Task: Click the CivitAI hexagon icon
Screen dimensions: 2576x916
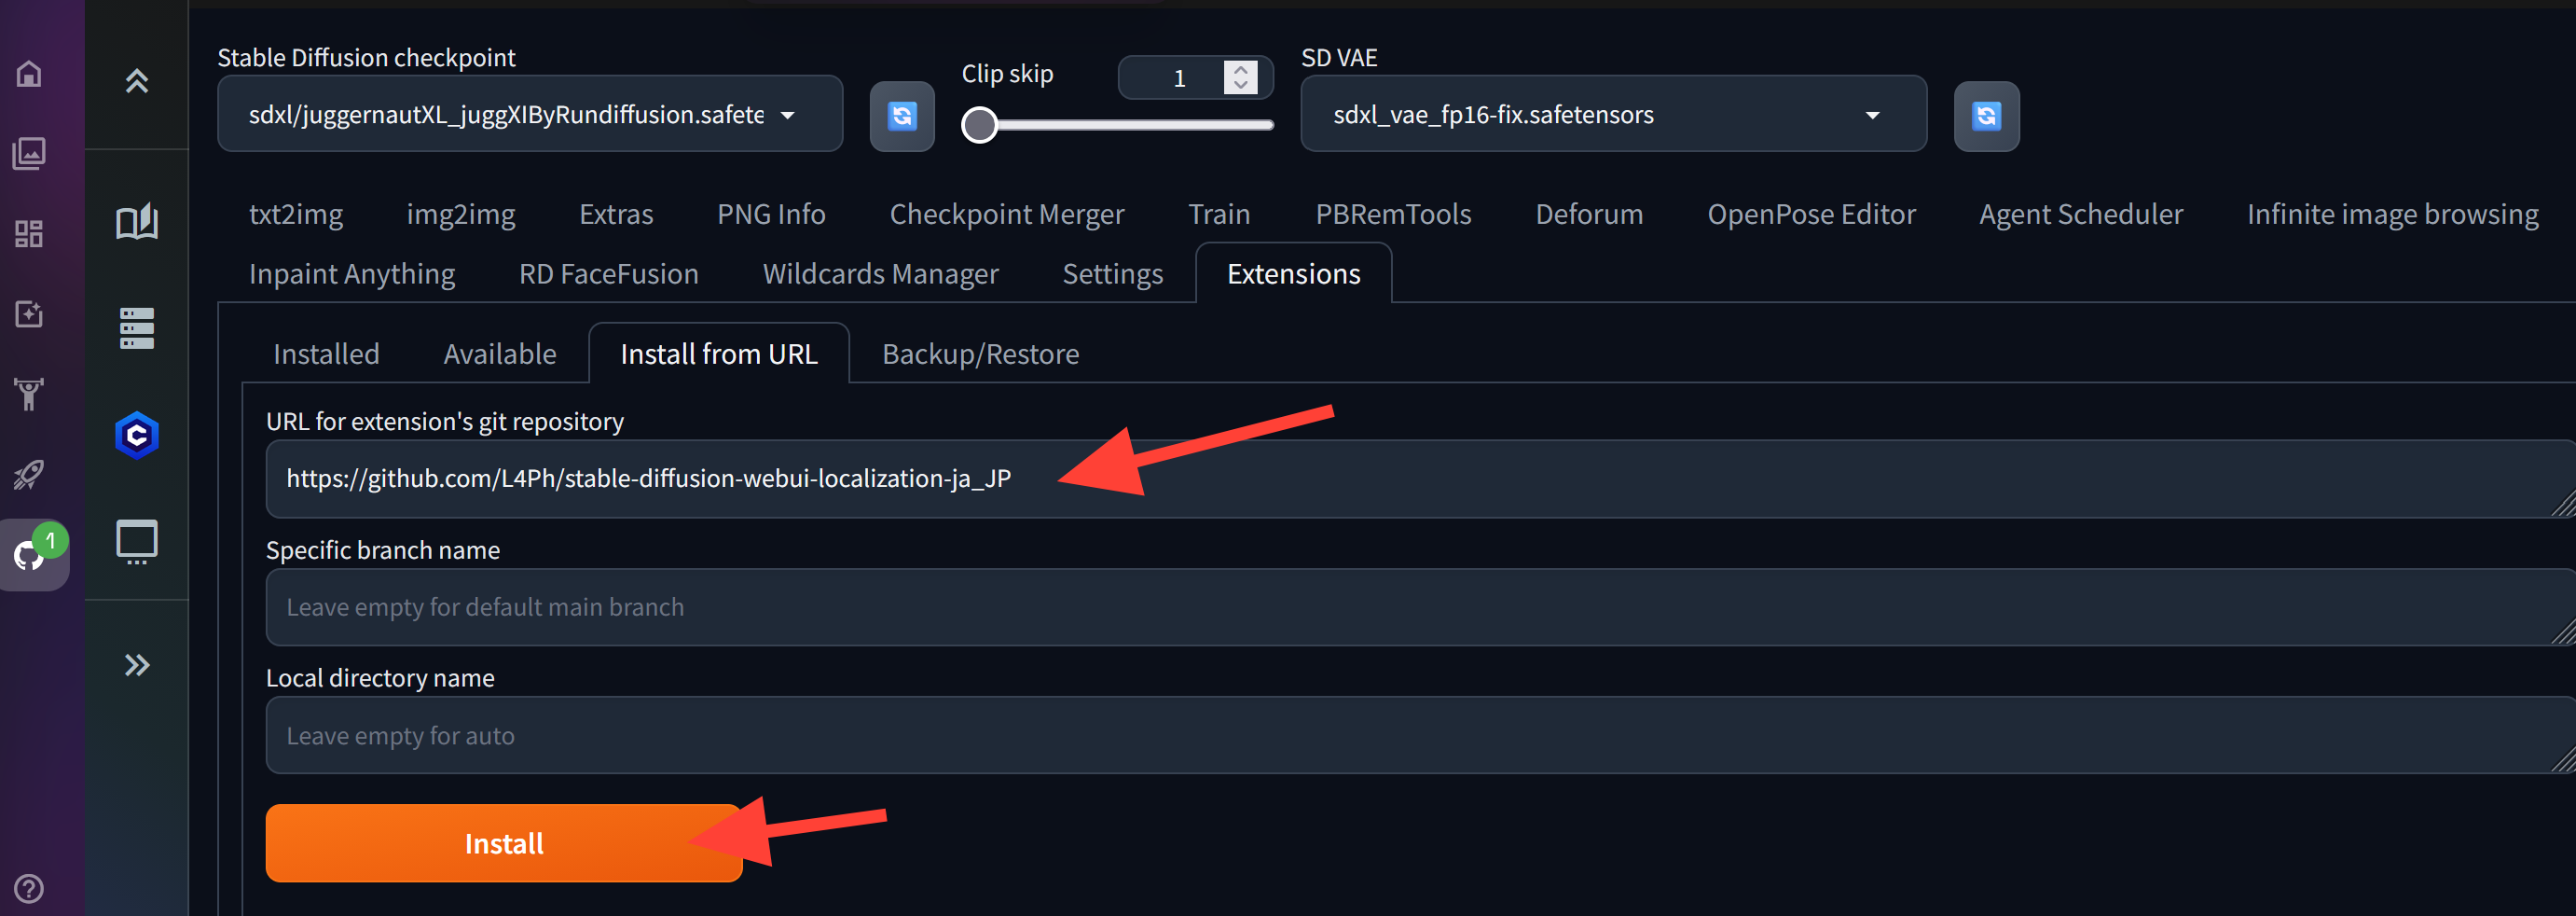Action: (137, 435)
